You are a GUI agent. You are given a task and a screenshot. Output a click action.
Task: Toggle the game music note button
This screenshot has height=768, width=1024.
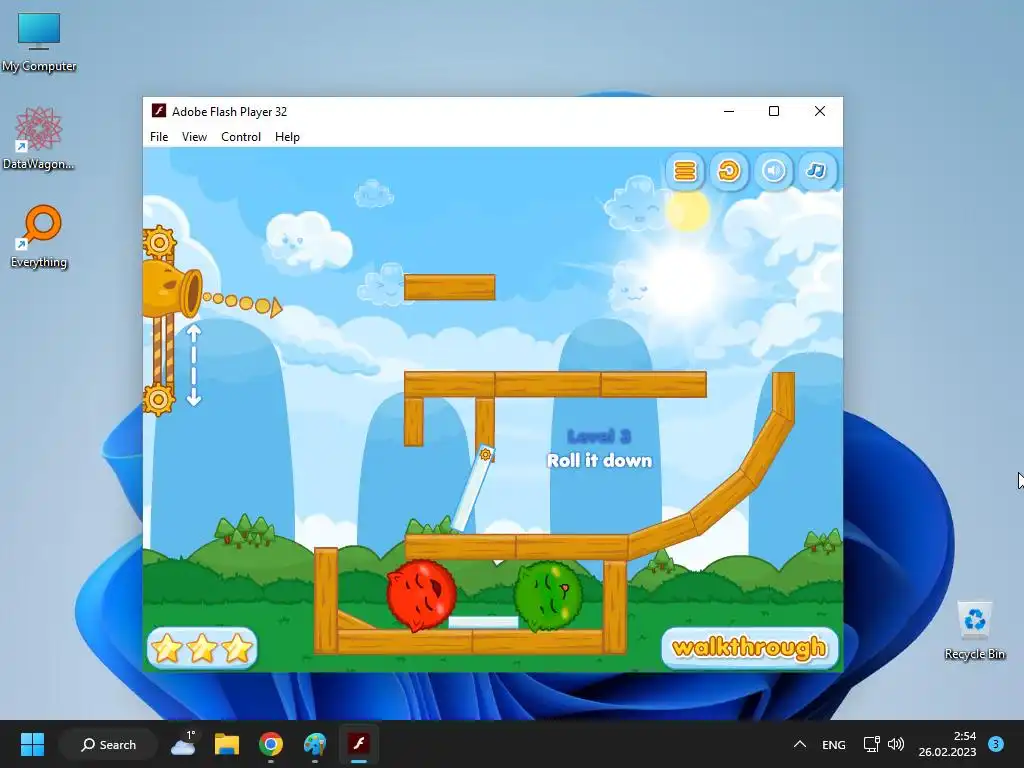(817, 171)
